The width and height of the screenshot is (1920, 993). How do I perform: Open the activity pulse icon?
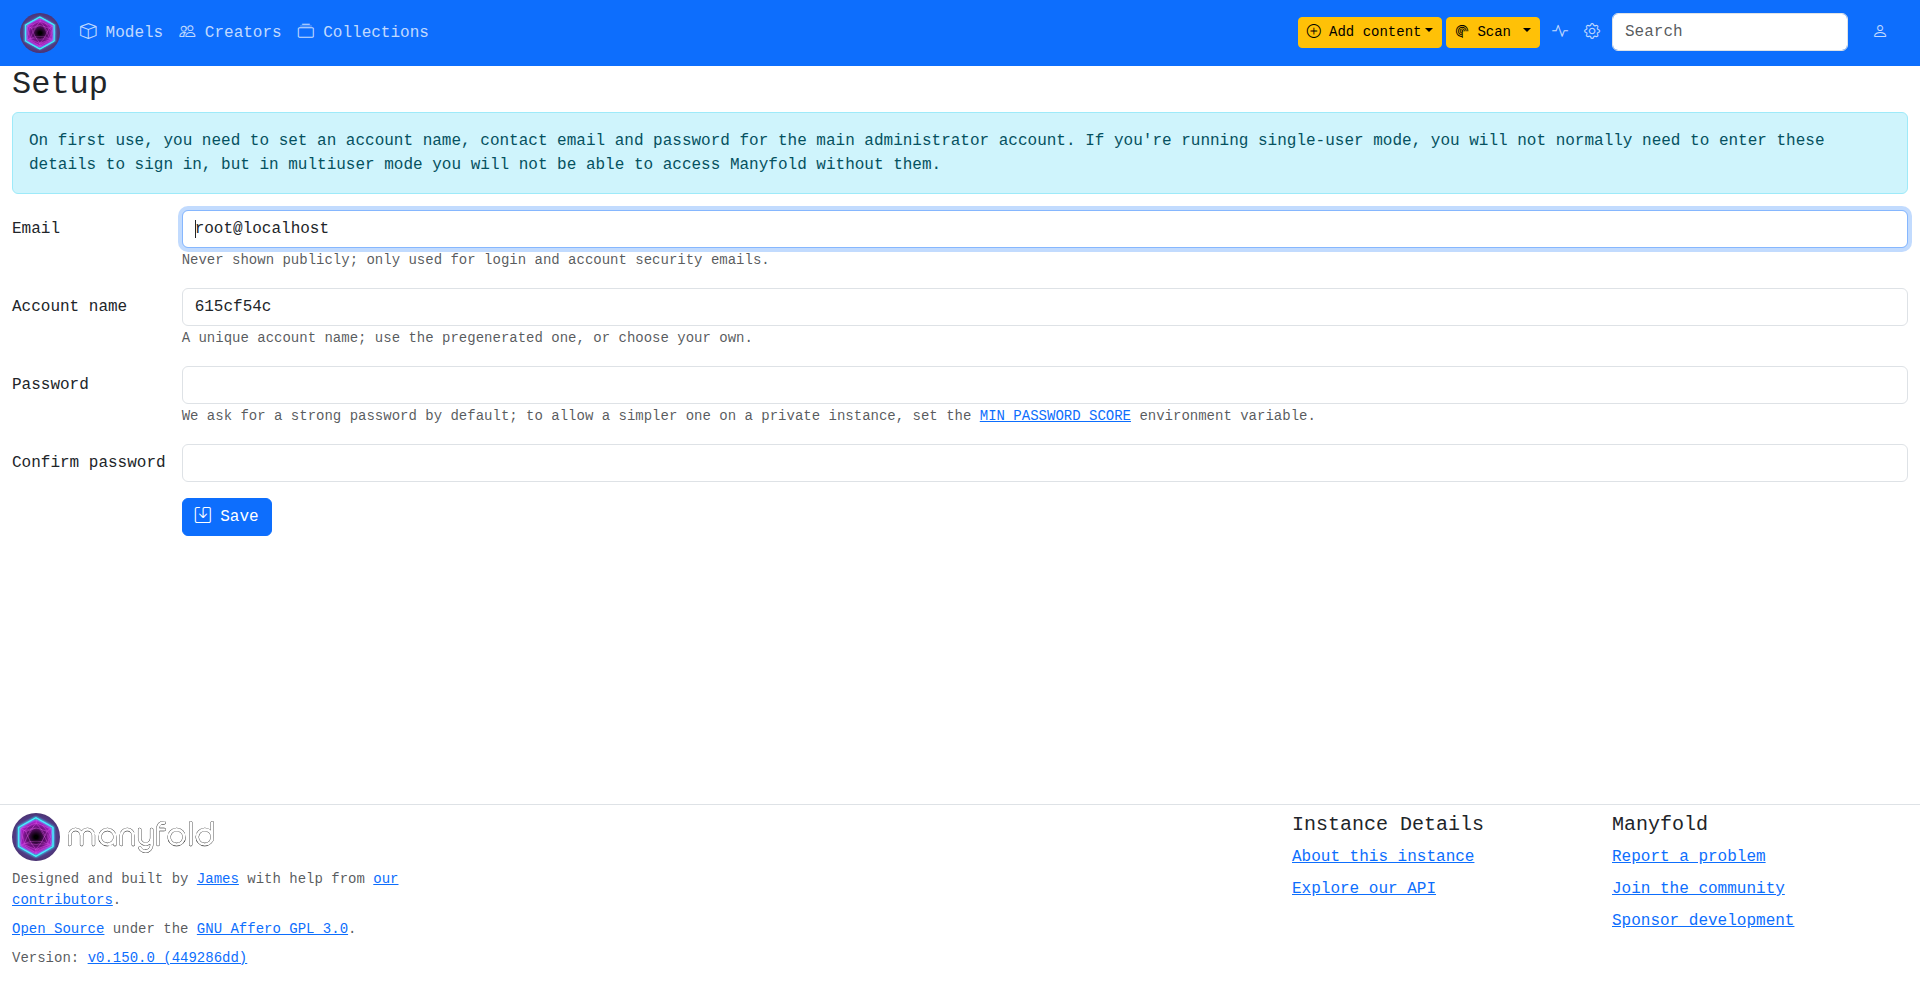[1560, 32]
